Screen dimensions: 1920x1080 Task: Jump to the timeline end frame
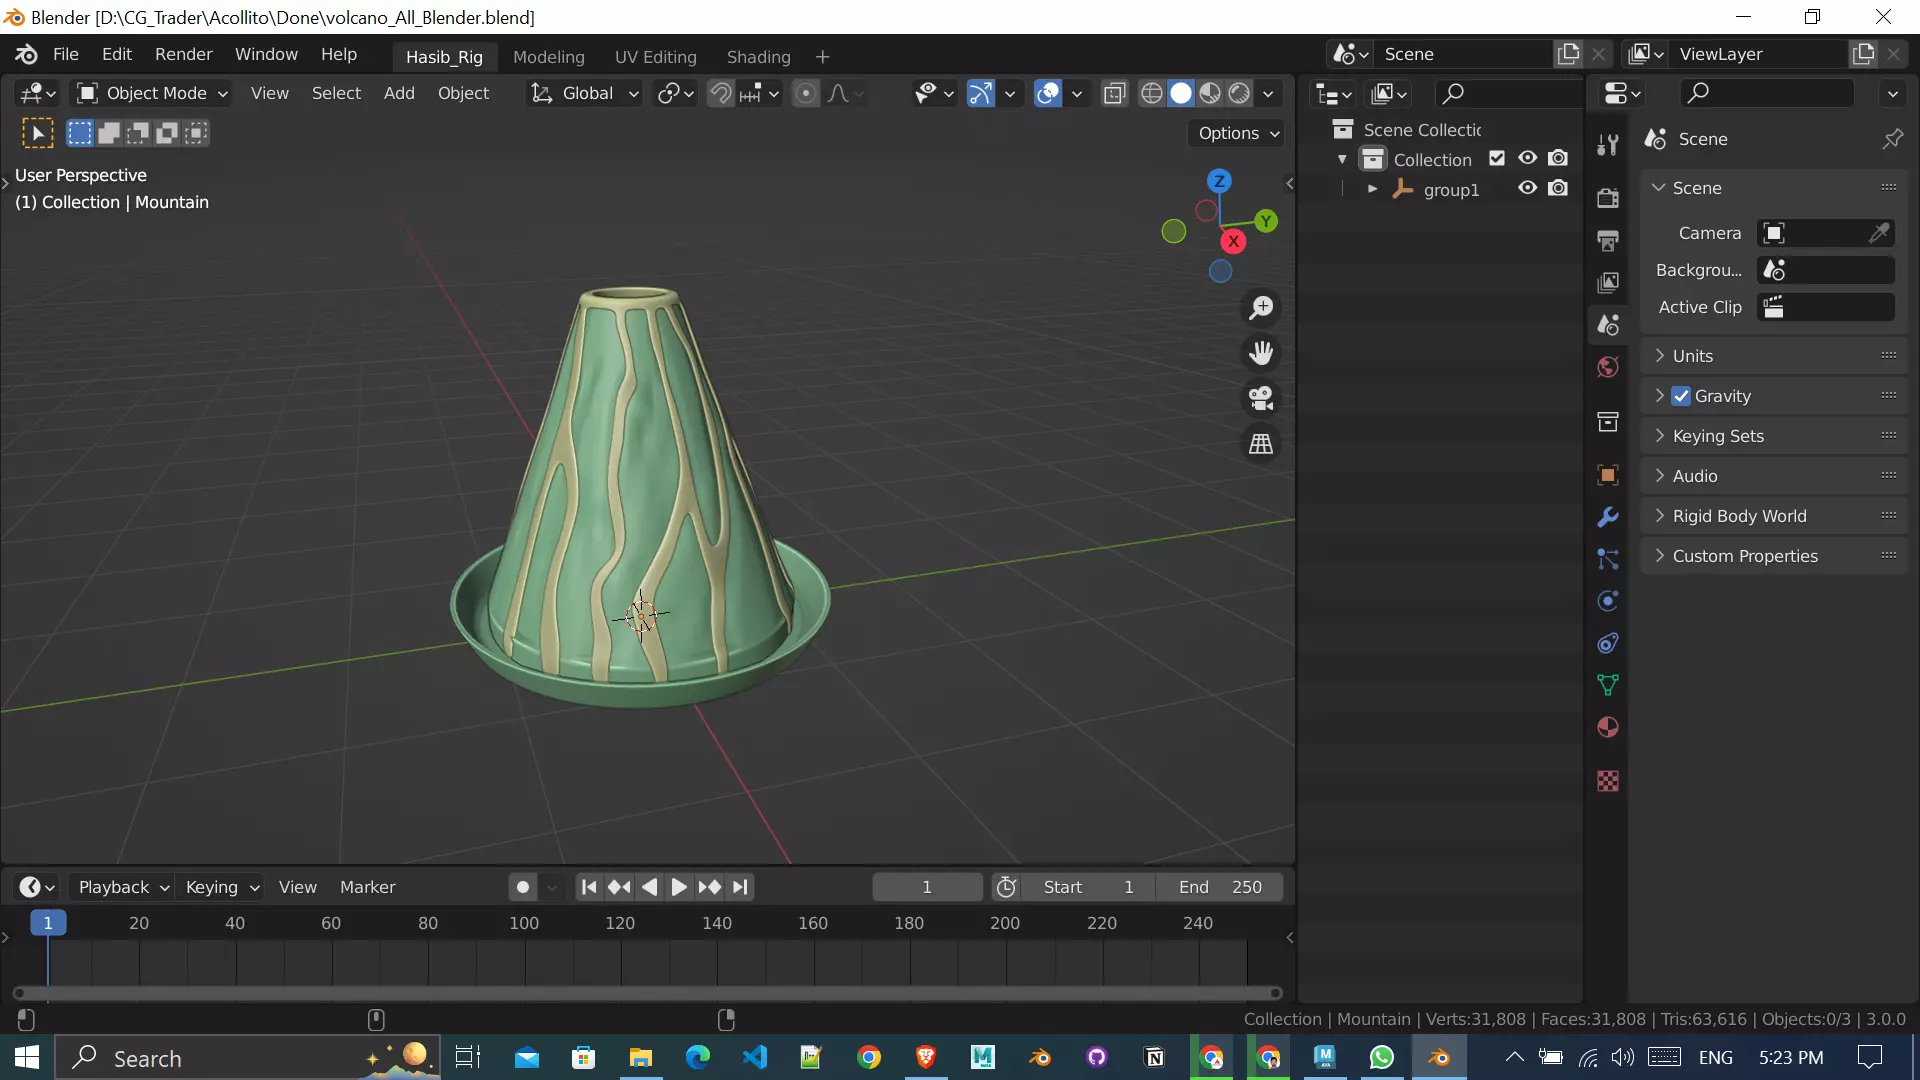pyautogui.click(x=740, y=887)
